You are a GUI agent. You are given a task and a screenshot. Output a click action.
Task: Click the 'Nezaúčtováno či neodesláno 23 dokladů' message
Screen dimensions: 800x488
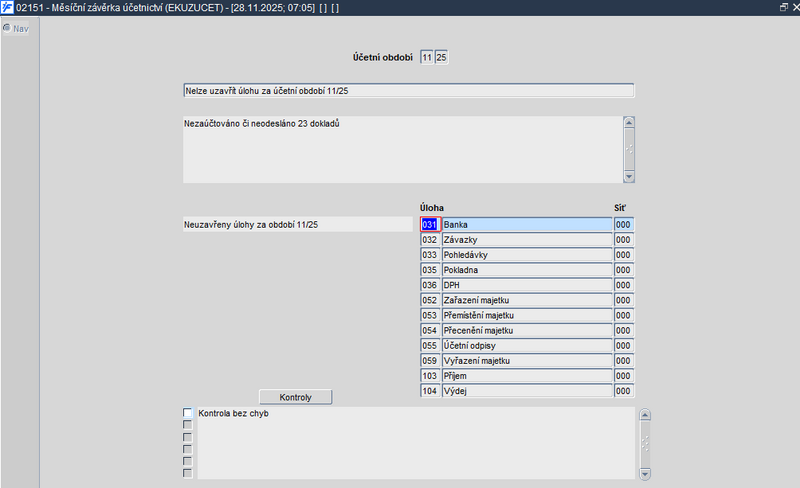pyautogui.click(x=262, y=124)
